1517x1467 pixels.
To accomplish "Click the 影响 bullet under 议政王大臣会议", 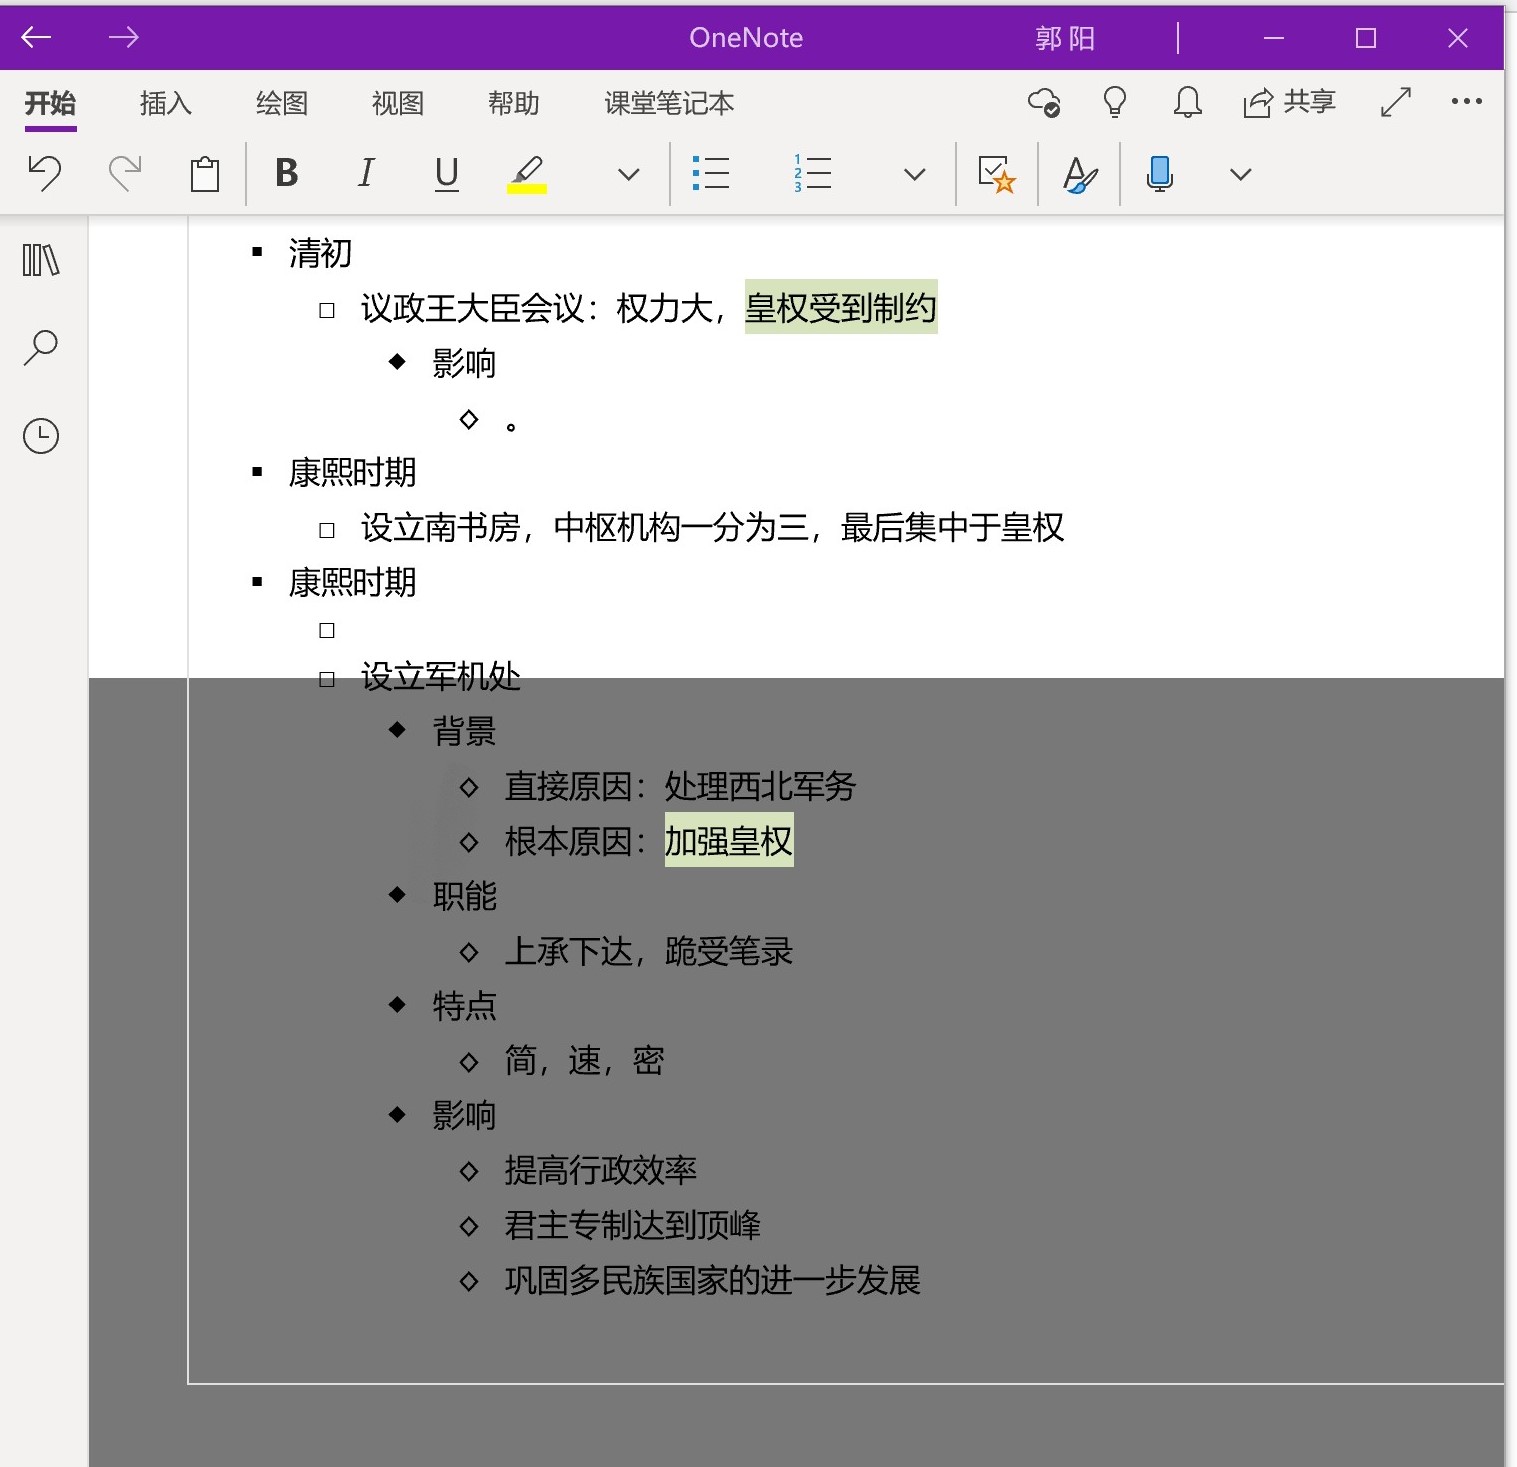I will pos(464,363).
